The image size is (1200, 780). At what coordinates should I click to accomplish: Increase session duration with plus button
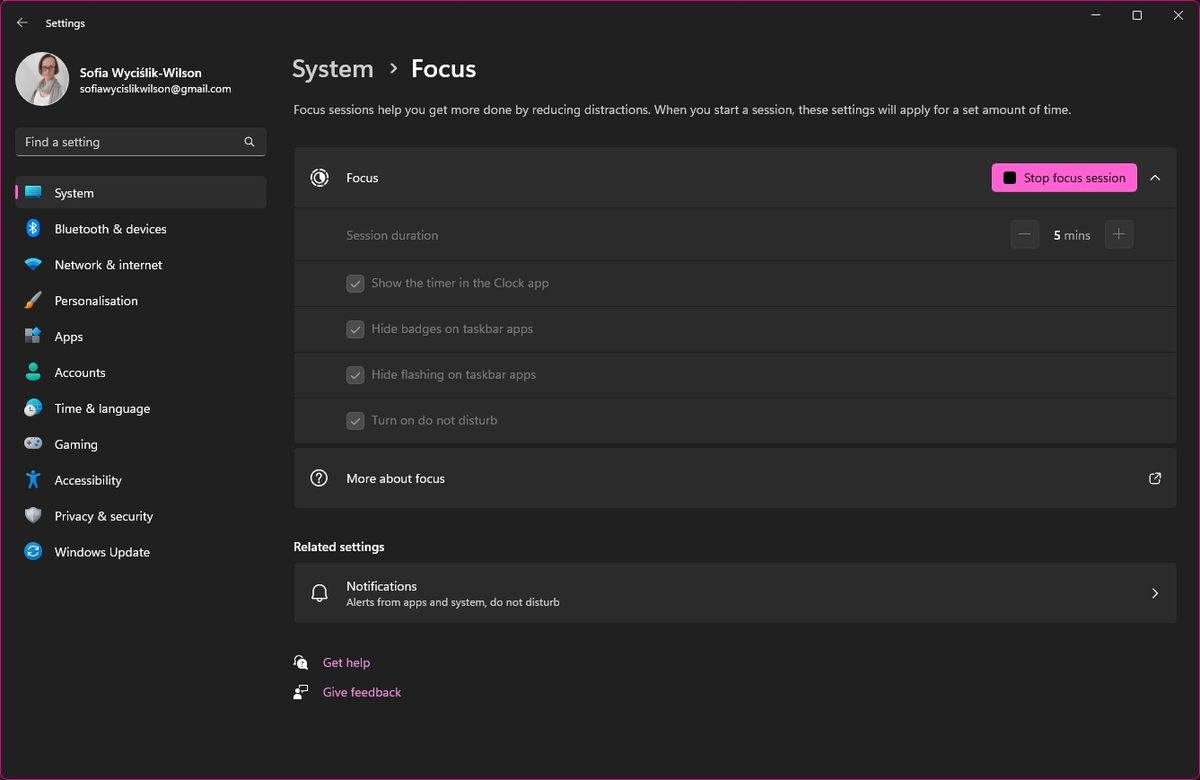(x=1118, y=235)
